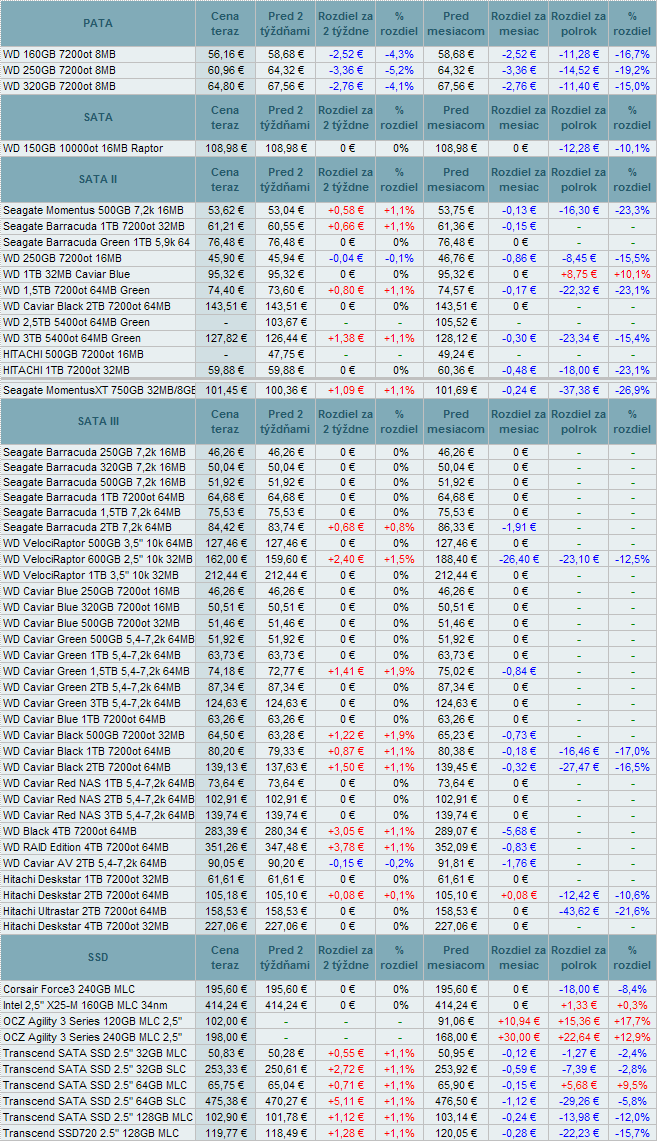
Task: Click Rozdiel za polrok header in SATA III
Action: 578,421
